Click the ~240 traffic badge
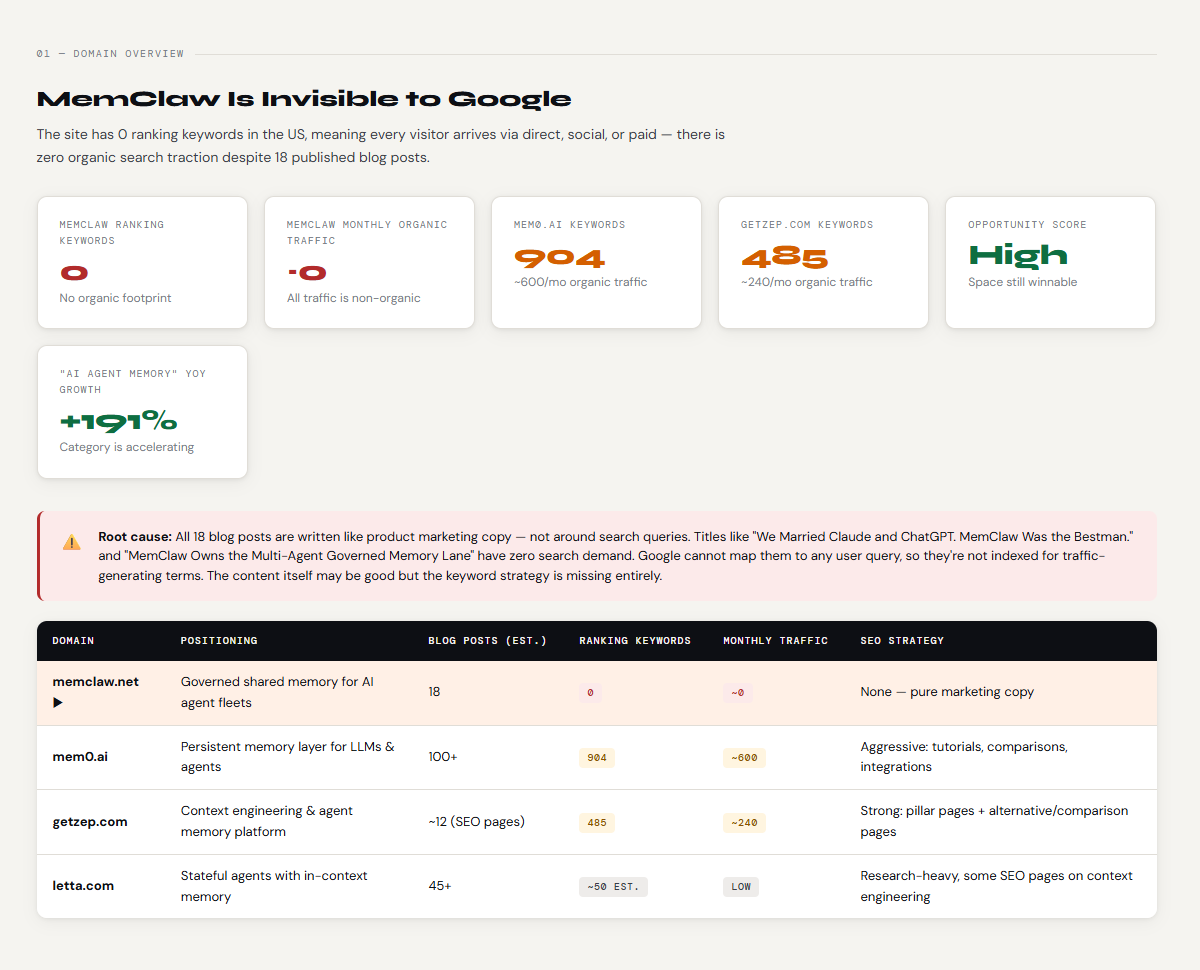 744,823
